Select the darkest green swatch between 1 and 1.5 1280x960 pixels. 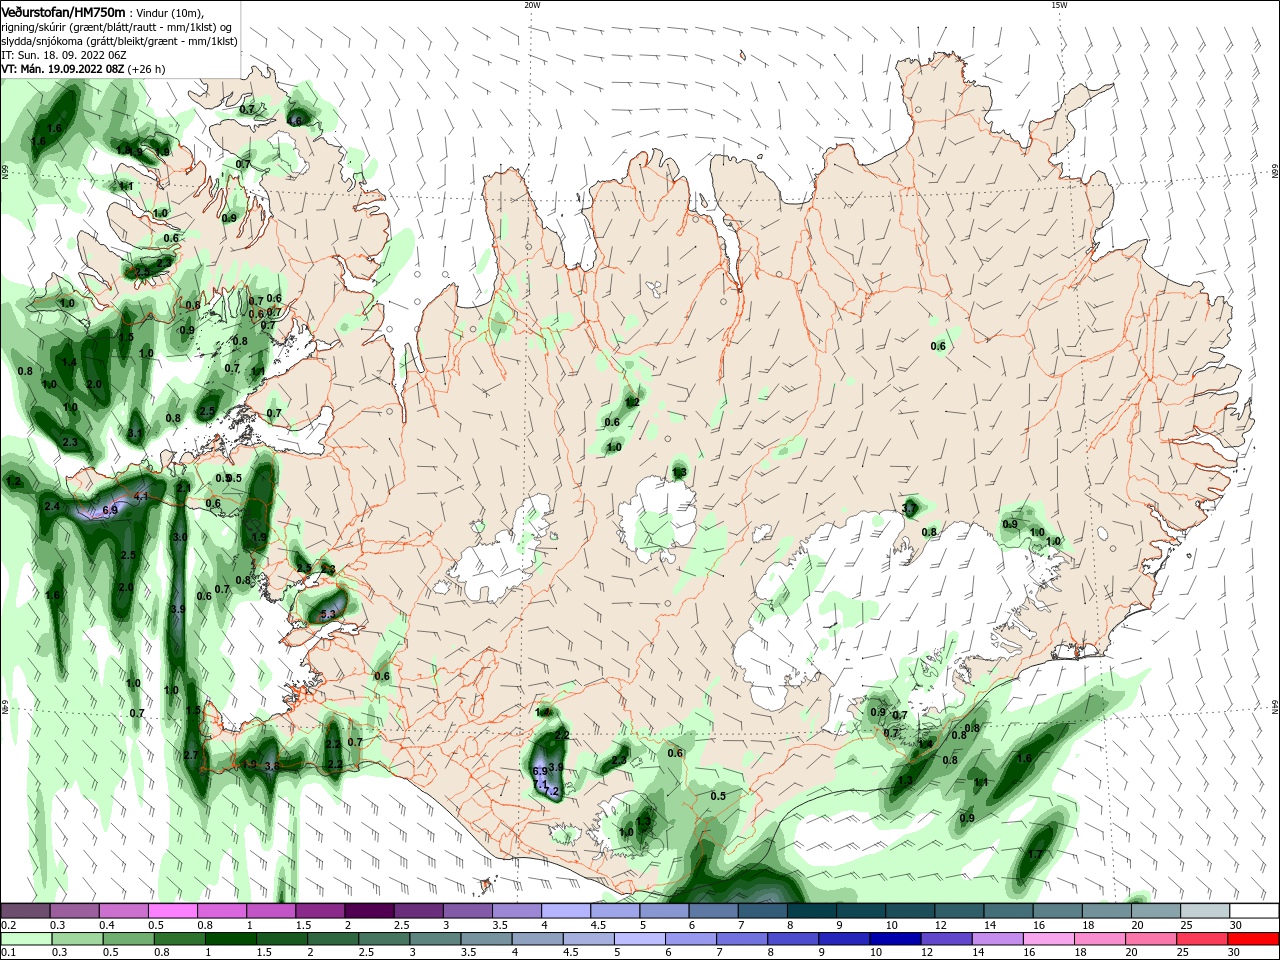(x=230, y=939)
